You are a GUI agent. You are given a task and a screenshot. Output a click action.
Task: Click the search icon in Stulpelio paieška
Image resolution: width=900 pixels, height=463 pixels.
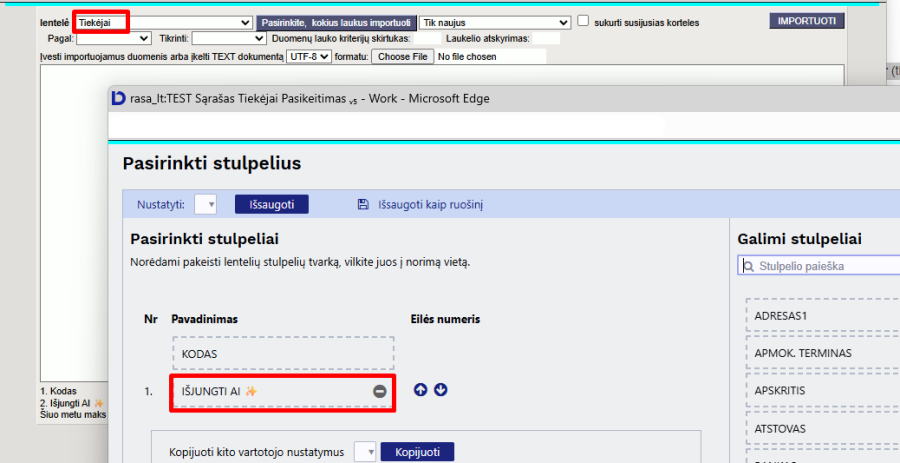[749, 266]
